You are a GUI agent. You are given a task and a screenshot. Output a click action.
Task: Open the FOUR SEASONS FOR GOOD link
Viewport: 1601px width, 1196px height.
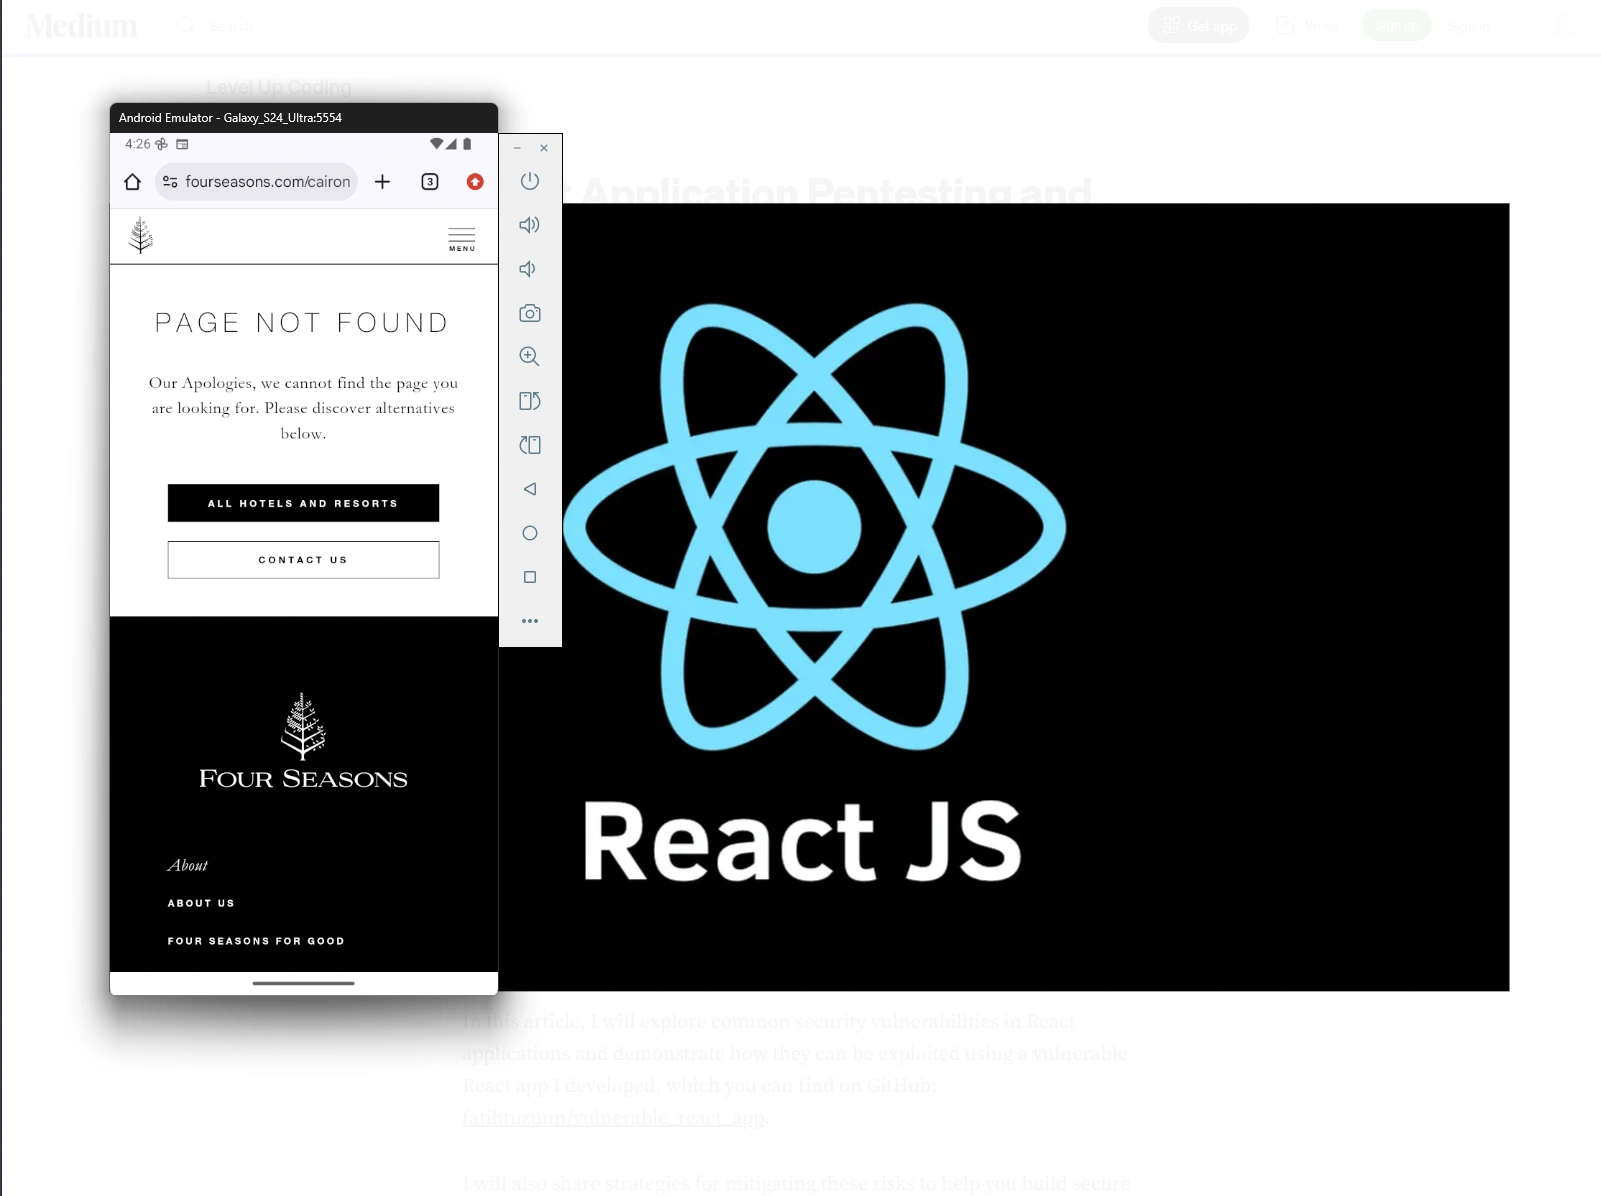[x=255, y=940]
